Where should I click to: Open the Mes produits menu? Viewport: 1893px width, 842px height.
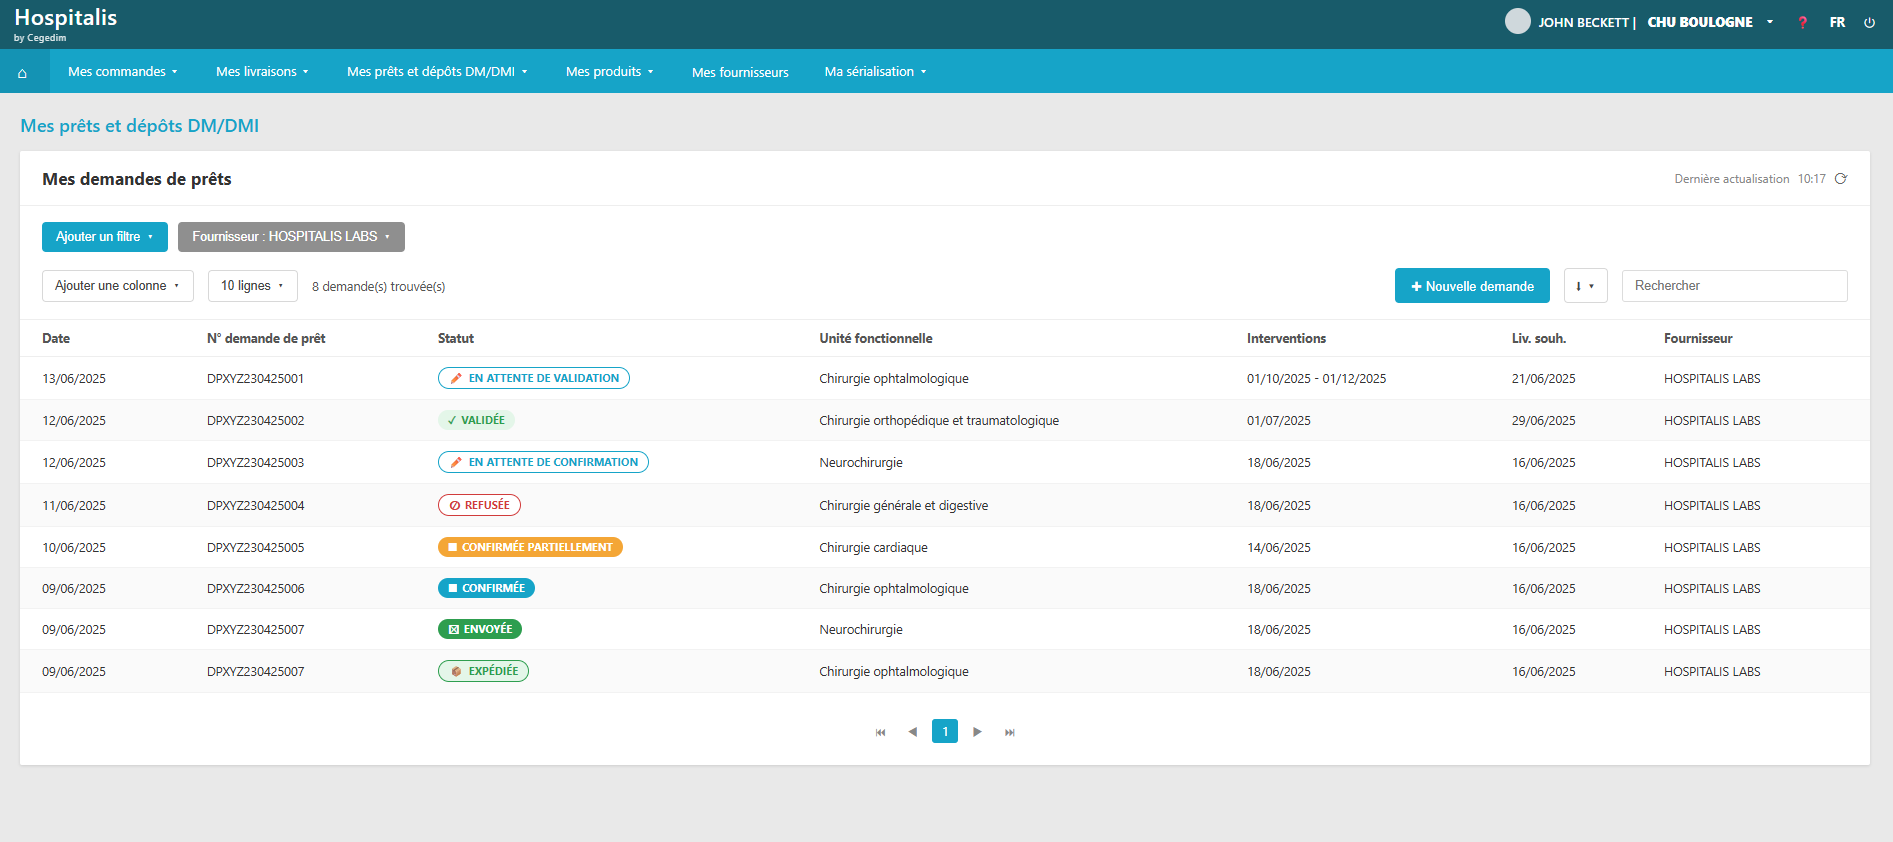coord(610,72)
